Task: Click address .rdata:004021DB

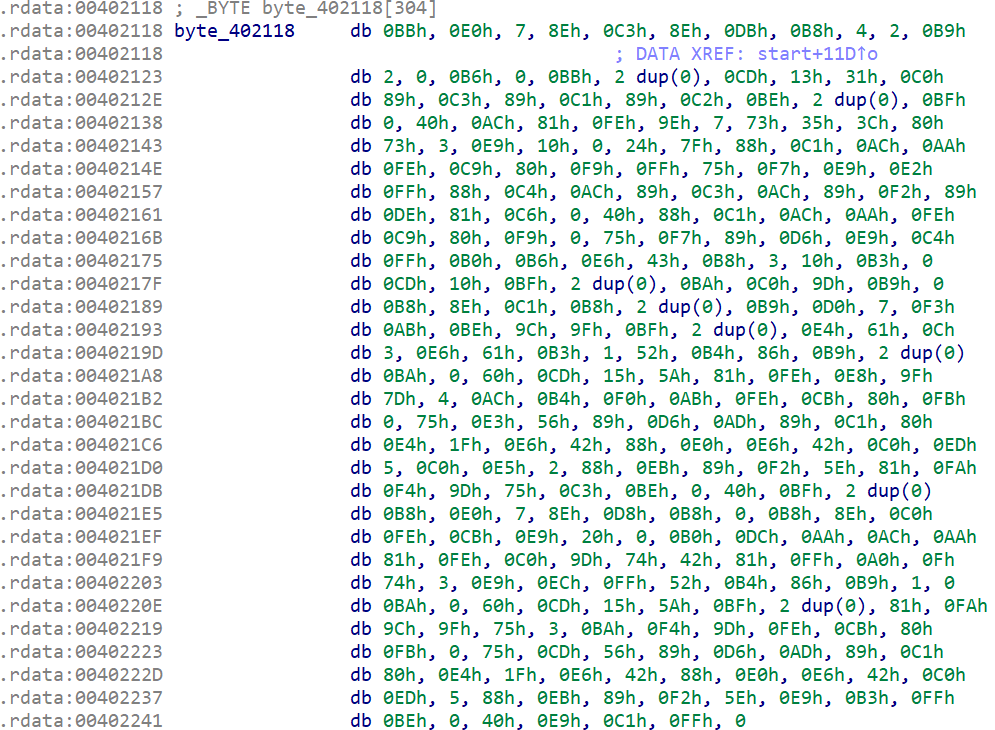Action: click(x=81, y=491)
